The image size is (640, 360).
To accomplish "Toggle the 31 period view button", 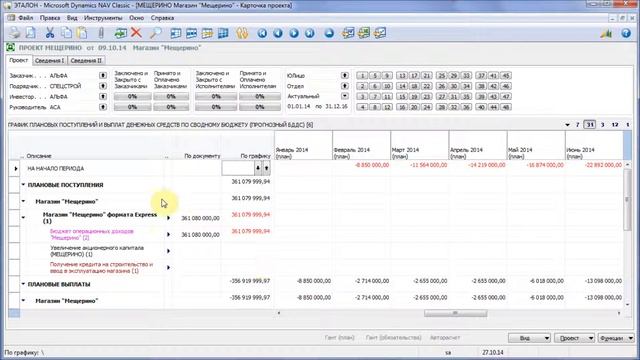I will tap(590, 124).
